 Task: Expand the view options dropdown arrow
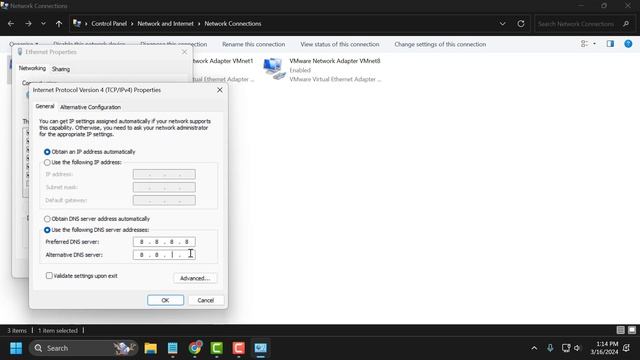coord(594,44)
